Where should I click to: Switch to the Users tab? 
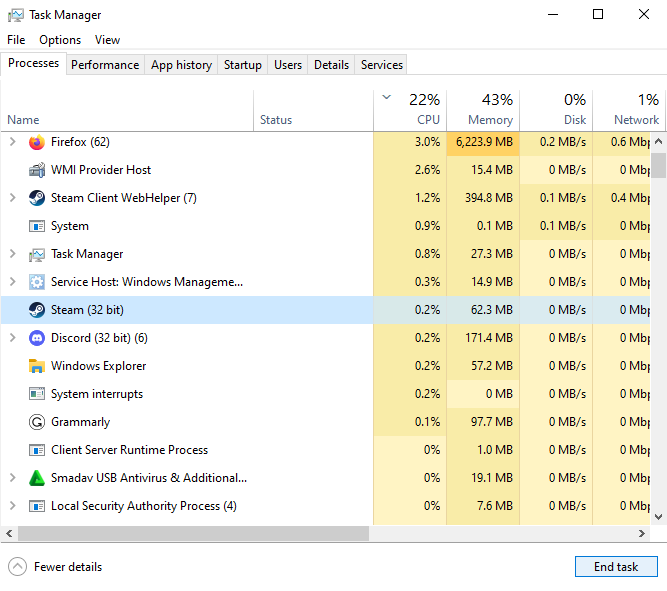(288, 65)
